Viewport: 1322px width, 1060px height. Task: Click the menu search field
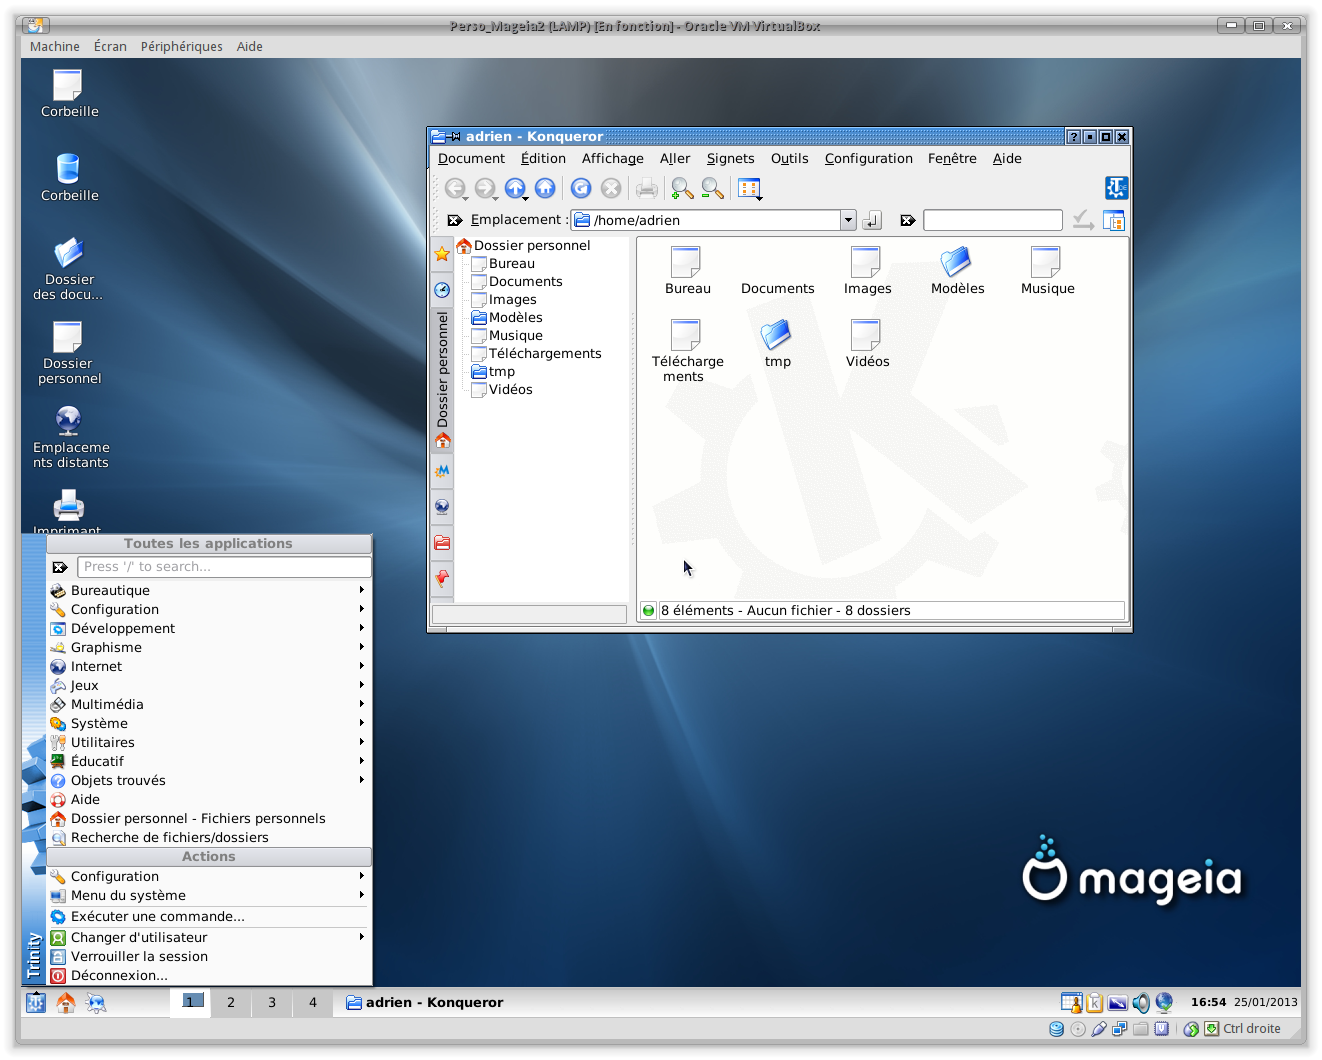click(x=224, y=567)
